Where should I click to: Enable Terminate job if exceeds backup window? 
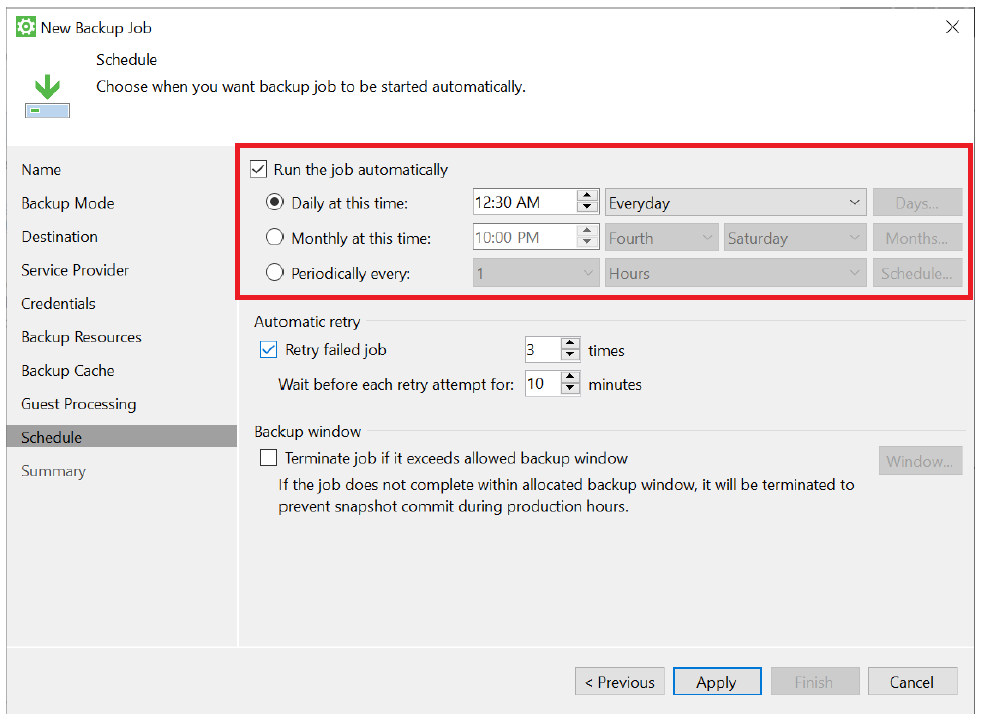pos(268,458)
